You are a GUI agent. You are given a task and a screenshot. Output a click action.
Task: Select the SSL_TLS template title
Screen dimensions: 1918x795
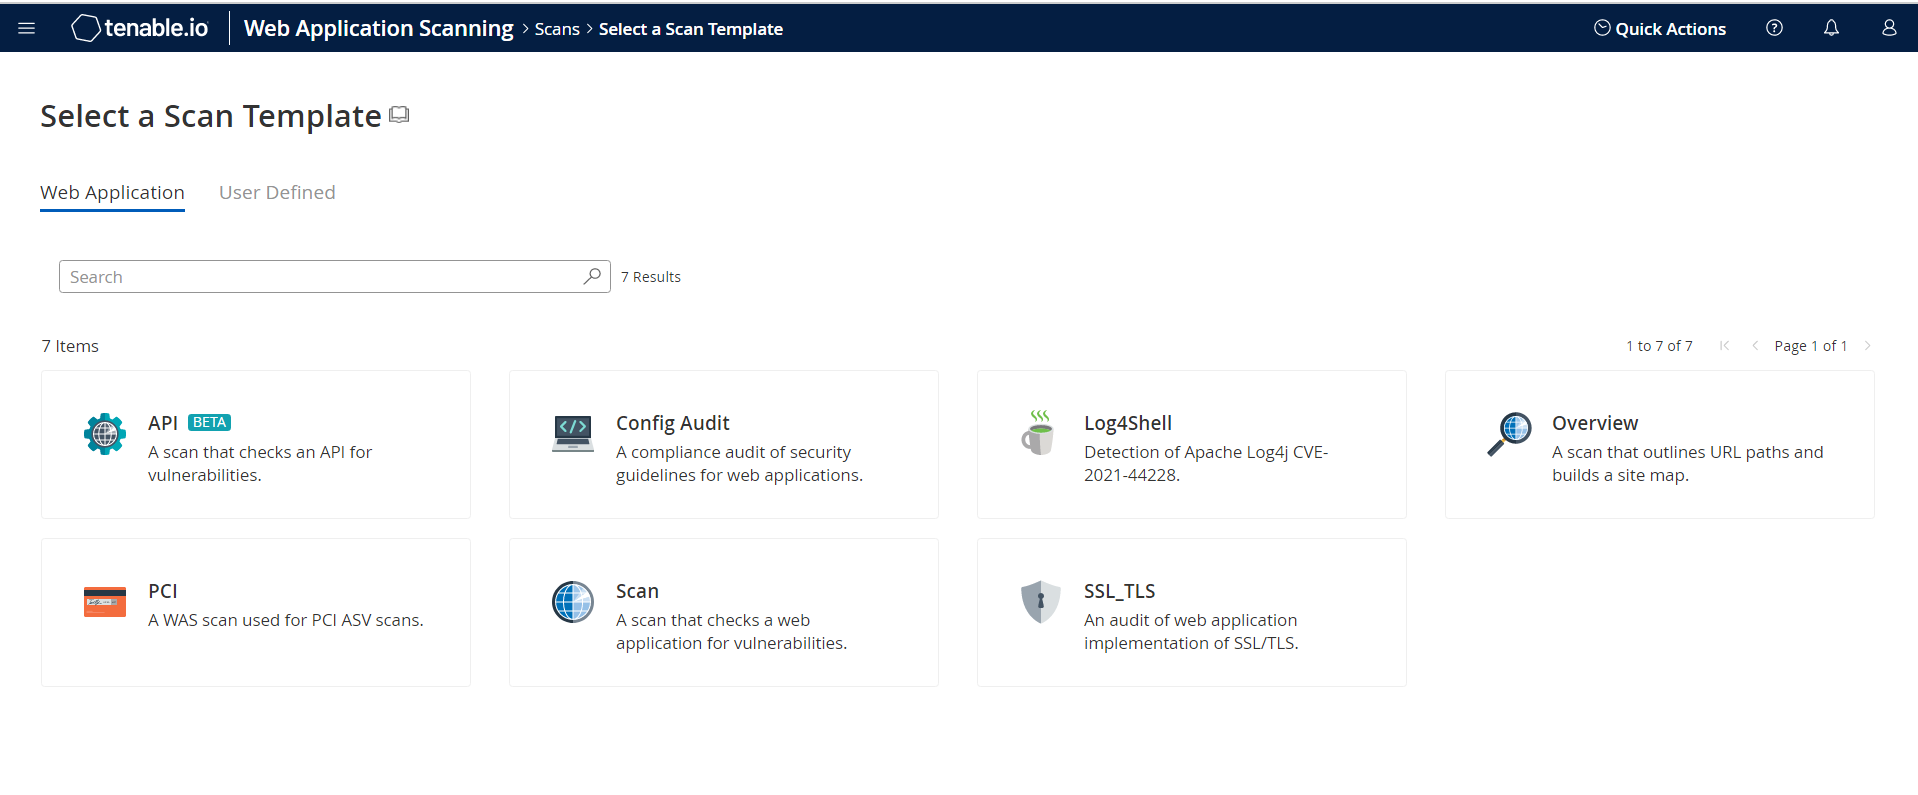click(1119, 591)
